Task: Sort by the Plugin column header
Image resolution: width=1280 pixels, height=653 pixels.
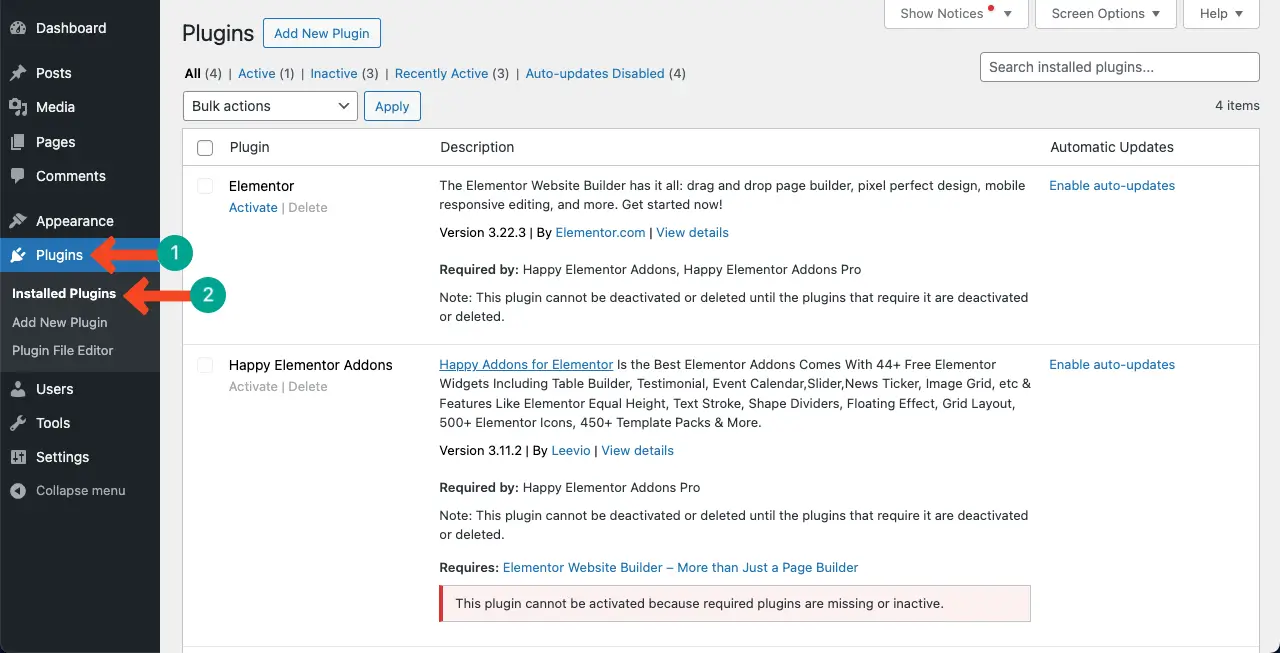Action: coord(249,147)
